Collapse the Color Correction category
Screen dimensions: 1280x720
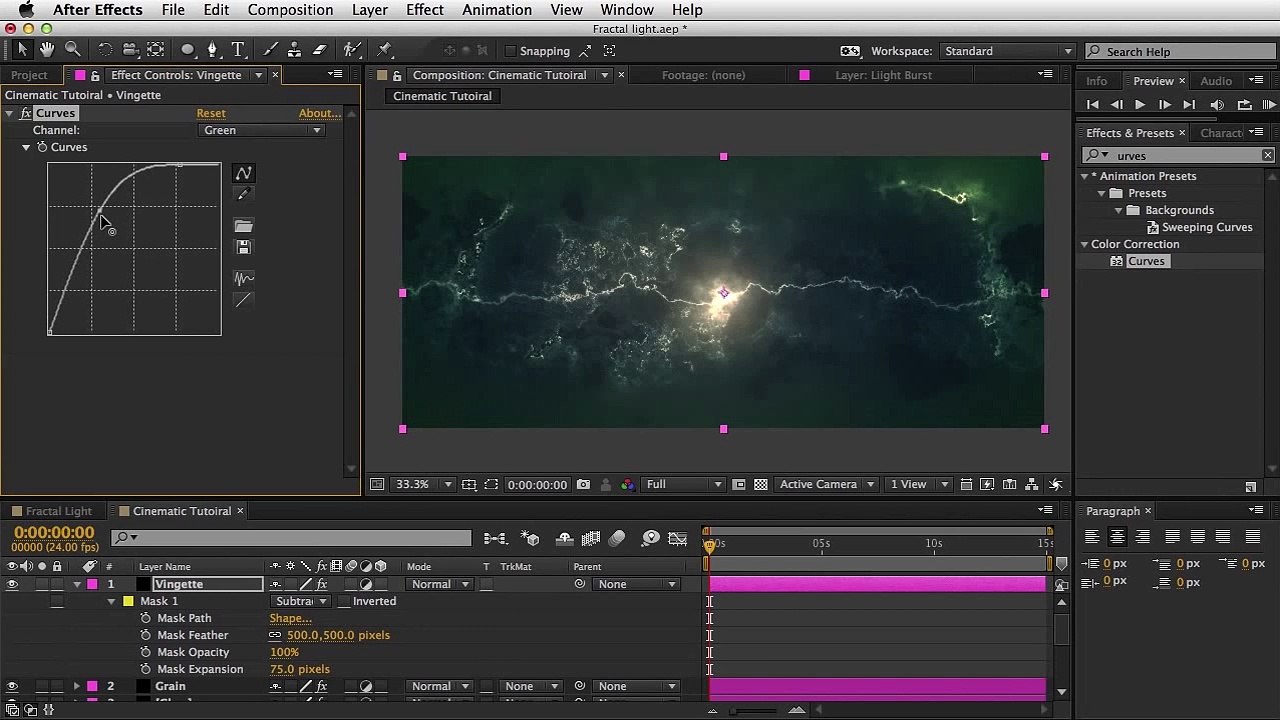1084,244
